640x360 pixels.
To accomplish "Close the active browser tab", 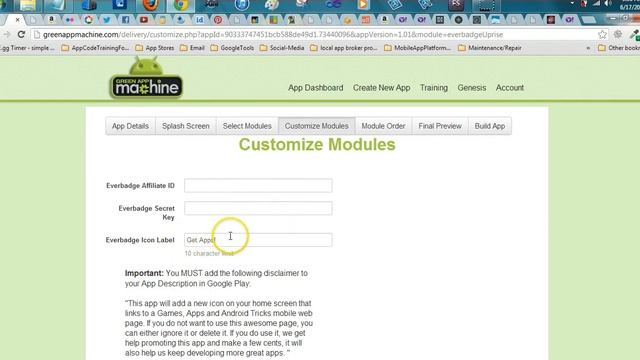I will (18, 20).
